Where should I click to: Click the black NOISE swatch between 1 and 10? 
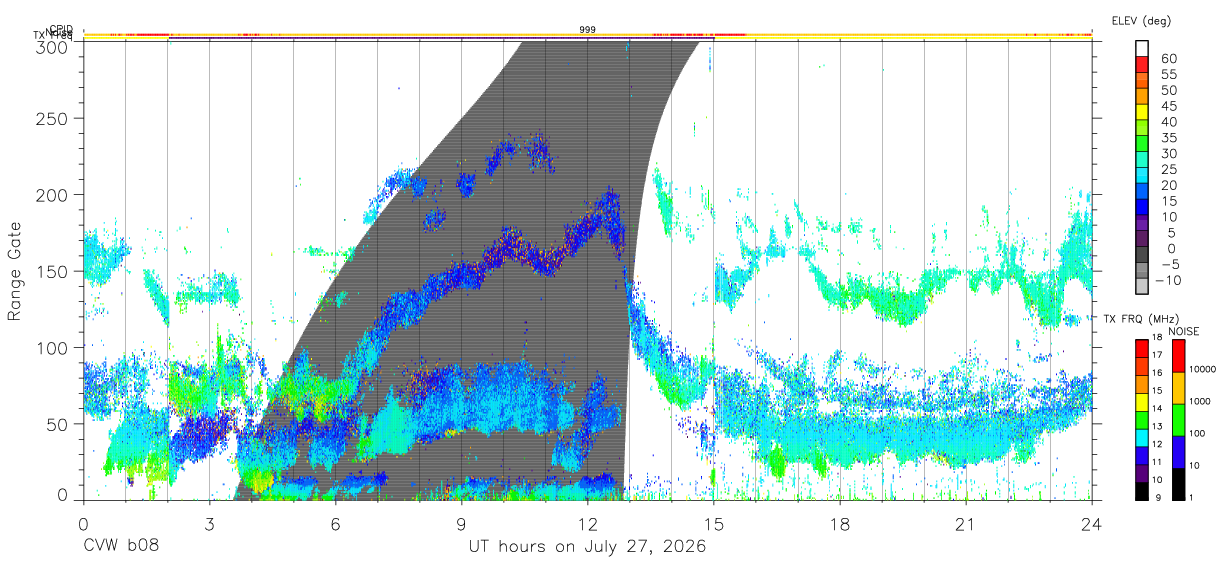(1178, 484)
